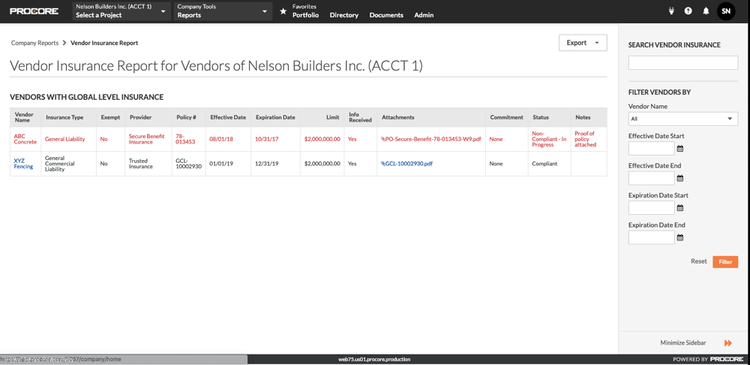Open the Export dropdown button

pos(583,43)
